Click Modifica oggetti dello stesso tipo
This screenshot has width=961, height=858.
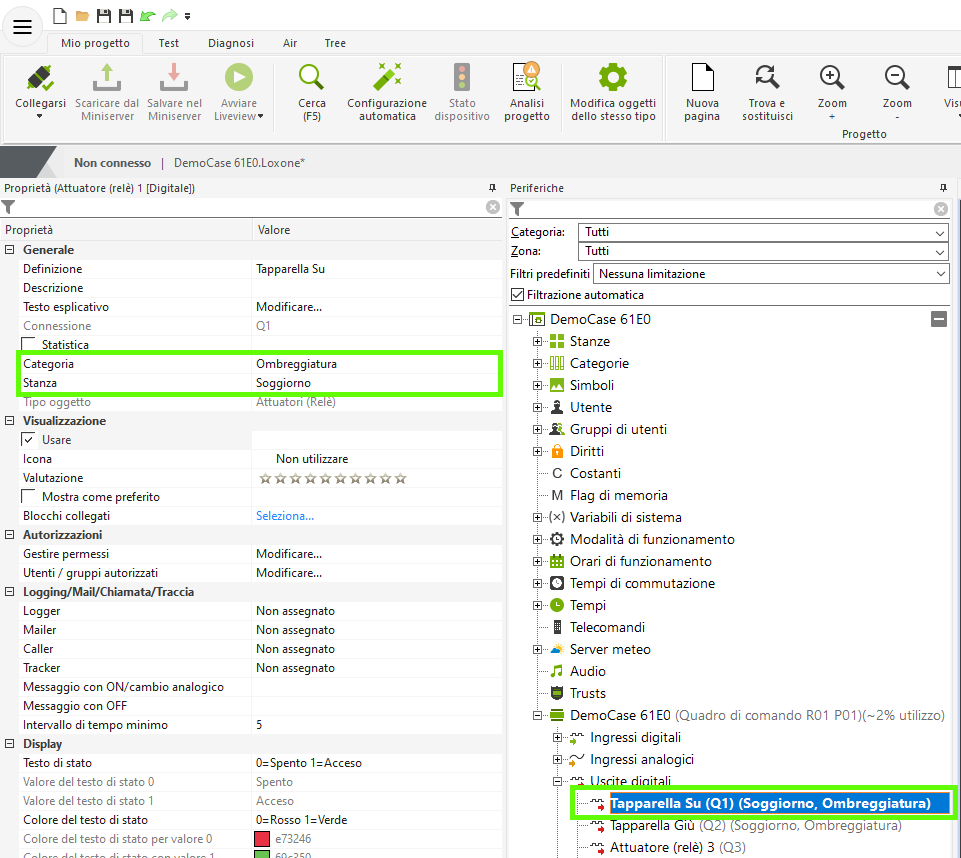coord(612,78)
